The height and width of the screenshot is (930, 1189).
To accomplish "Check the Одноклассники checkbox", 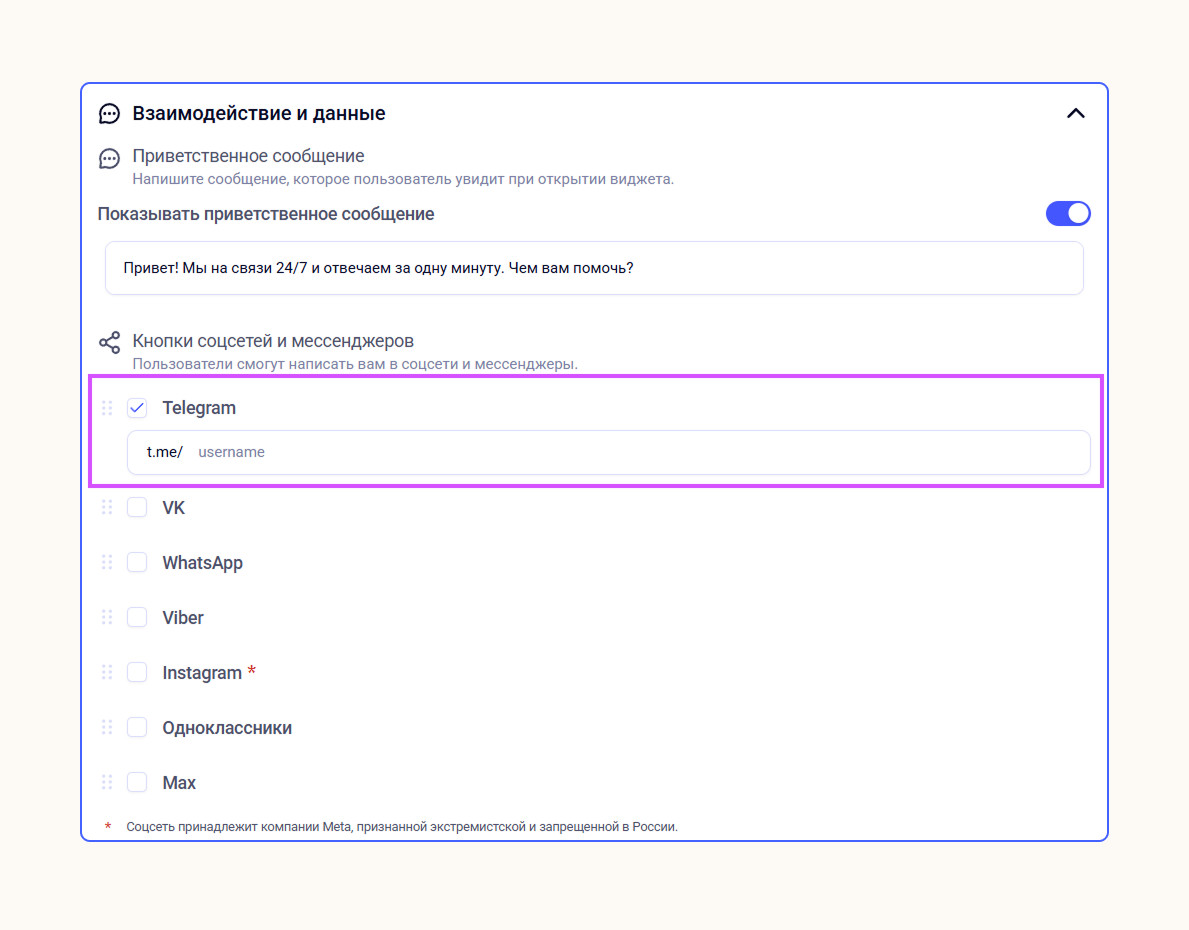I will click(137, 728).
